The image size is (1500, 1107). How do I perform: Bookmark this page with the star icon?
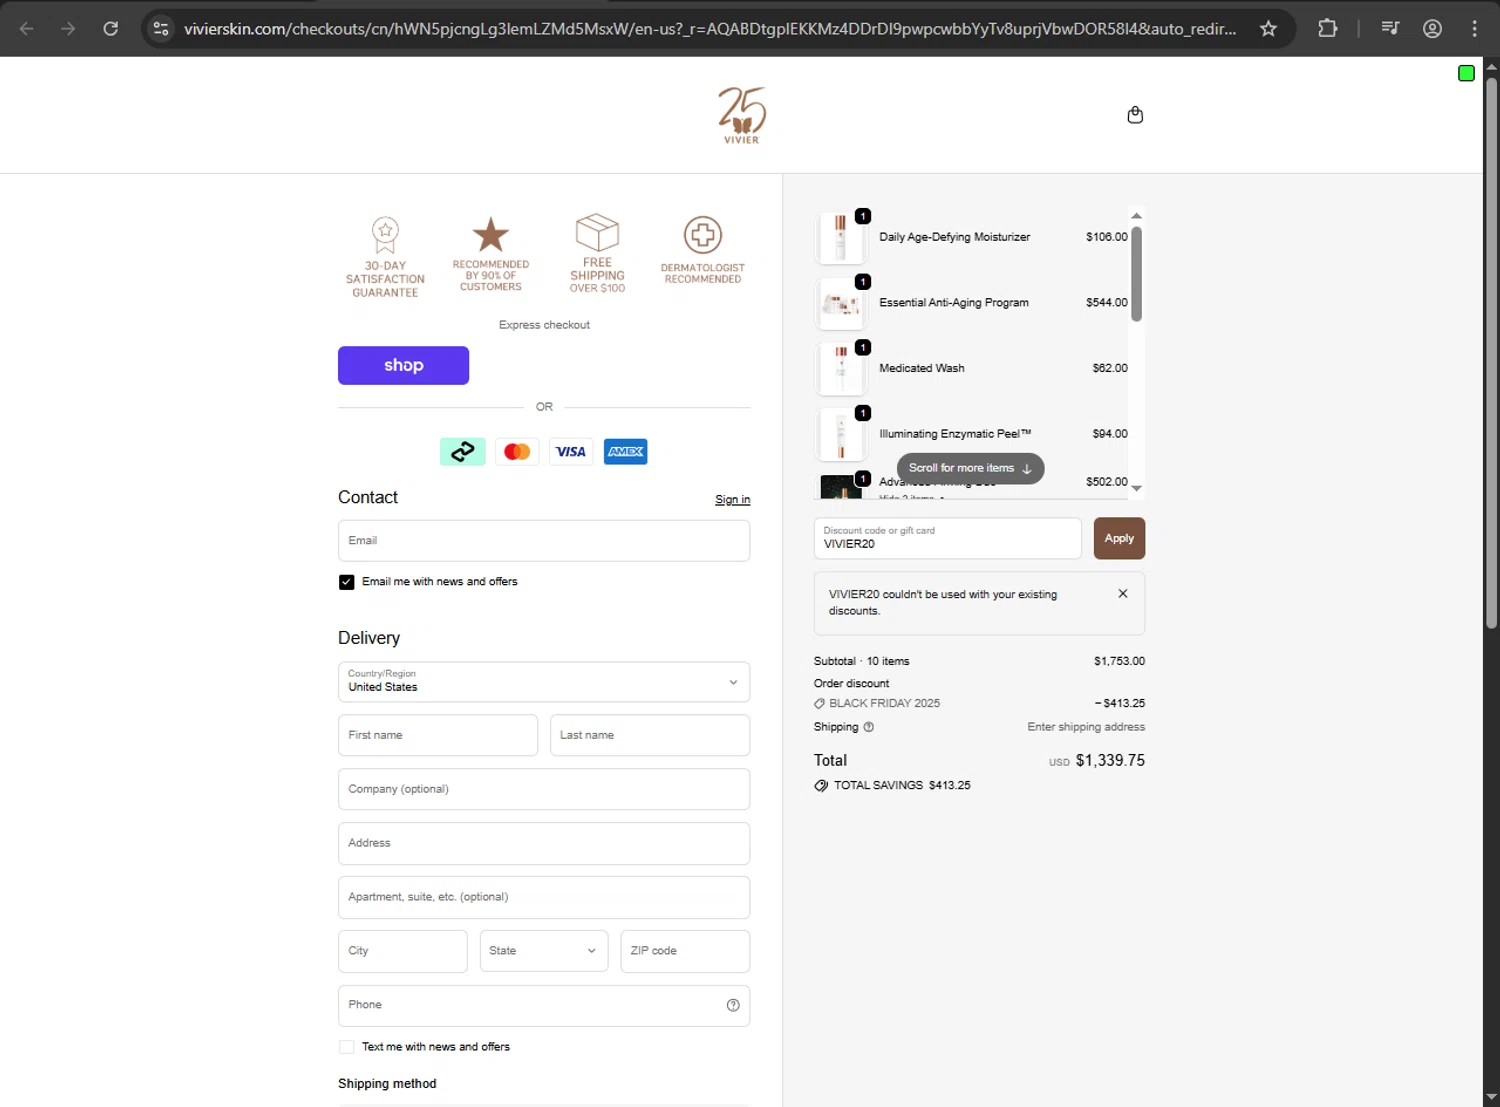(1268, 28)
